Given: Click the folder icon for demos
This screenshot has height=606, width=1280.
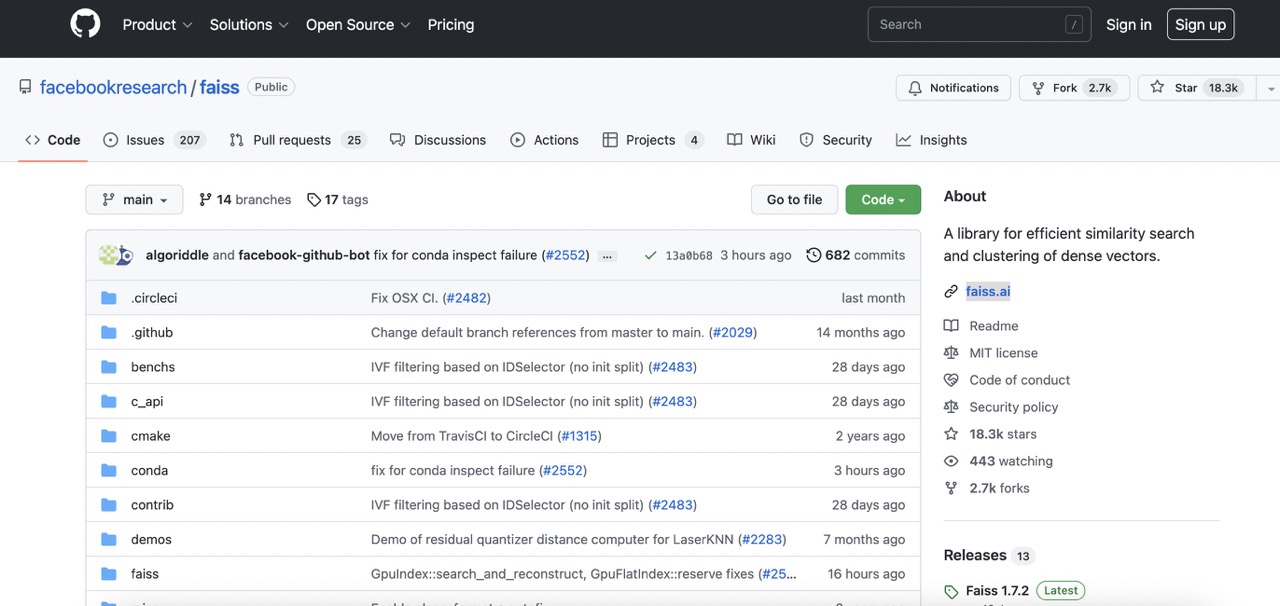Looking at the screenshot, I should point(109,539).
